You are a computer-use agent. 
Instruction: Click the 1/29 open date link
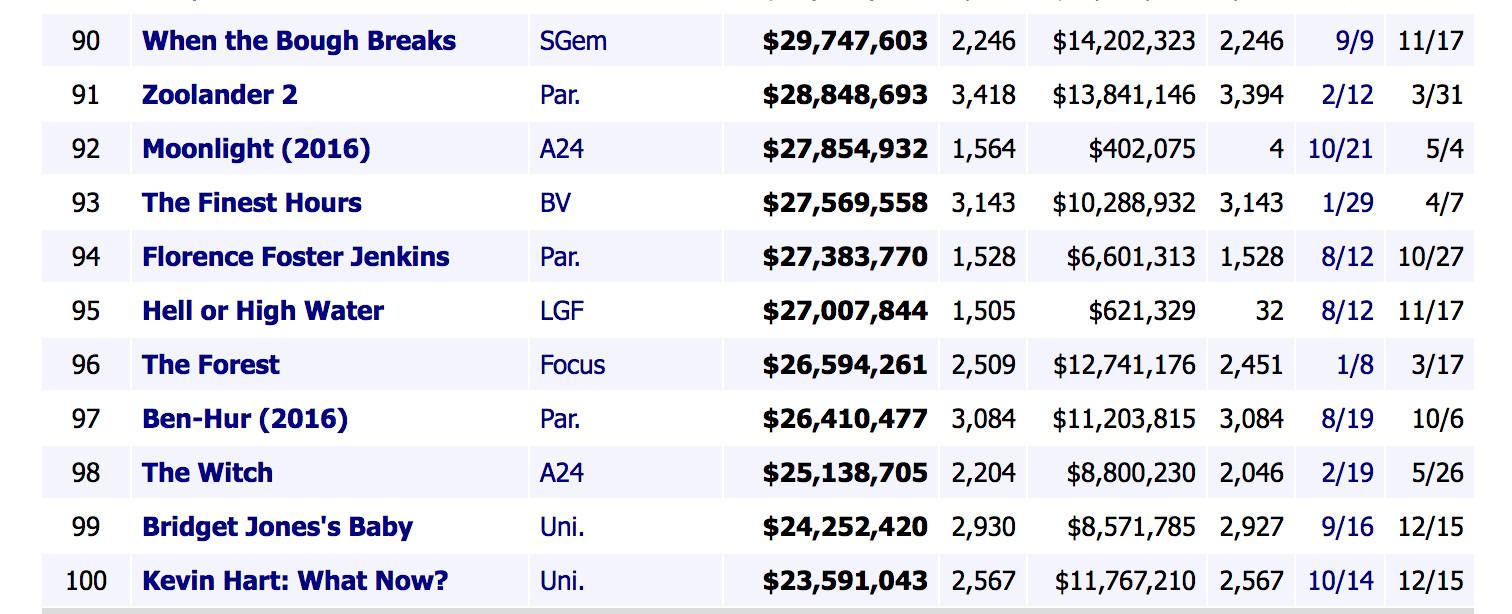pyautogui.click(x=1347, y=203)
